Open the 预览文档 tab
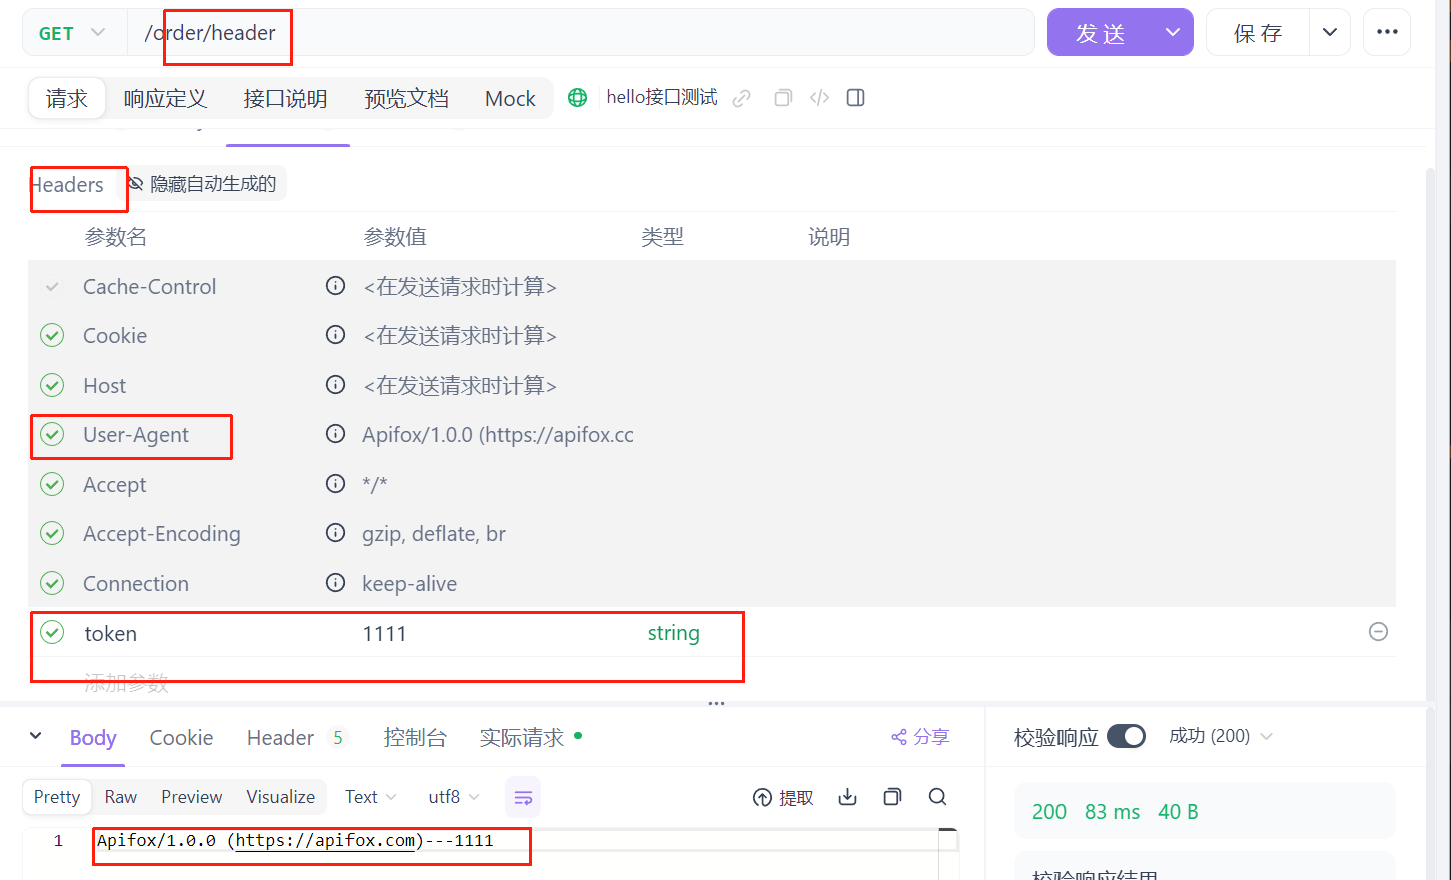 406,98
